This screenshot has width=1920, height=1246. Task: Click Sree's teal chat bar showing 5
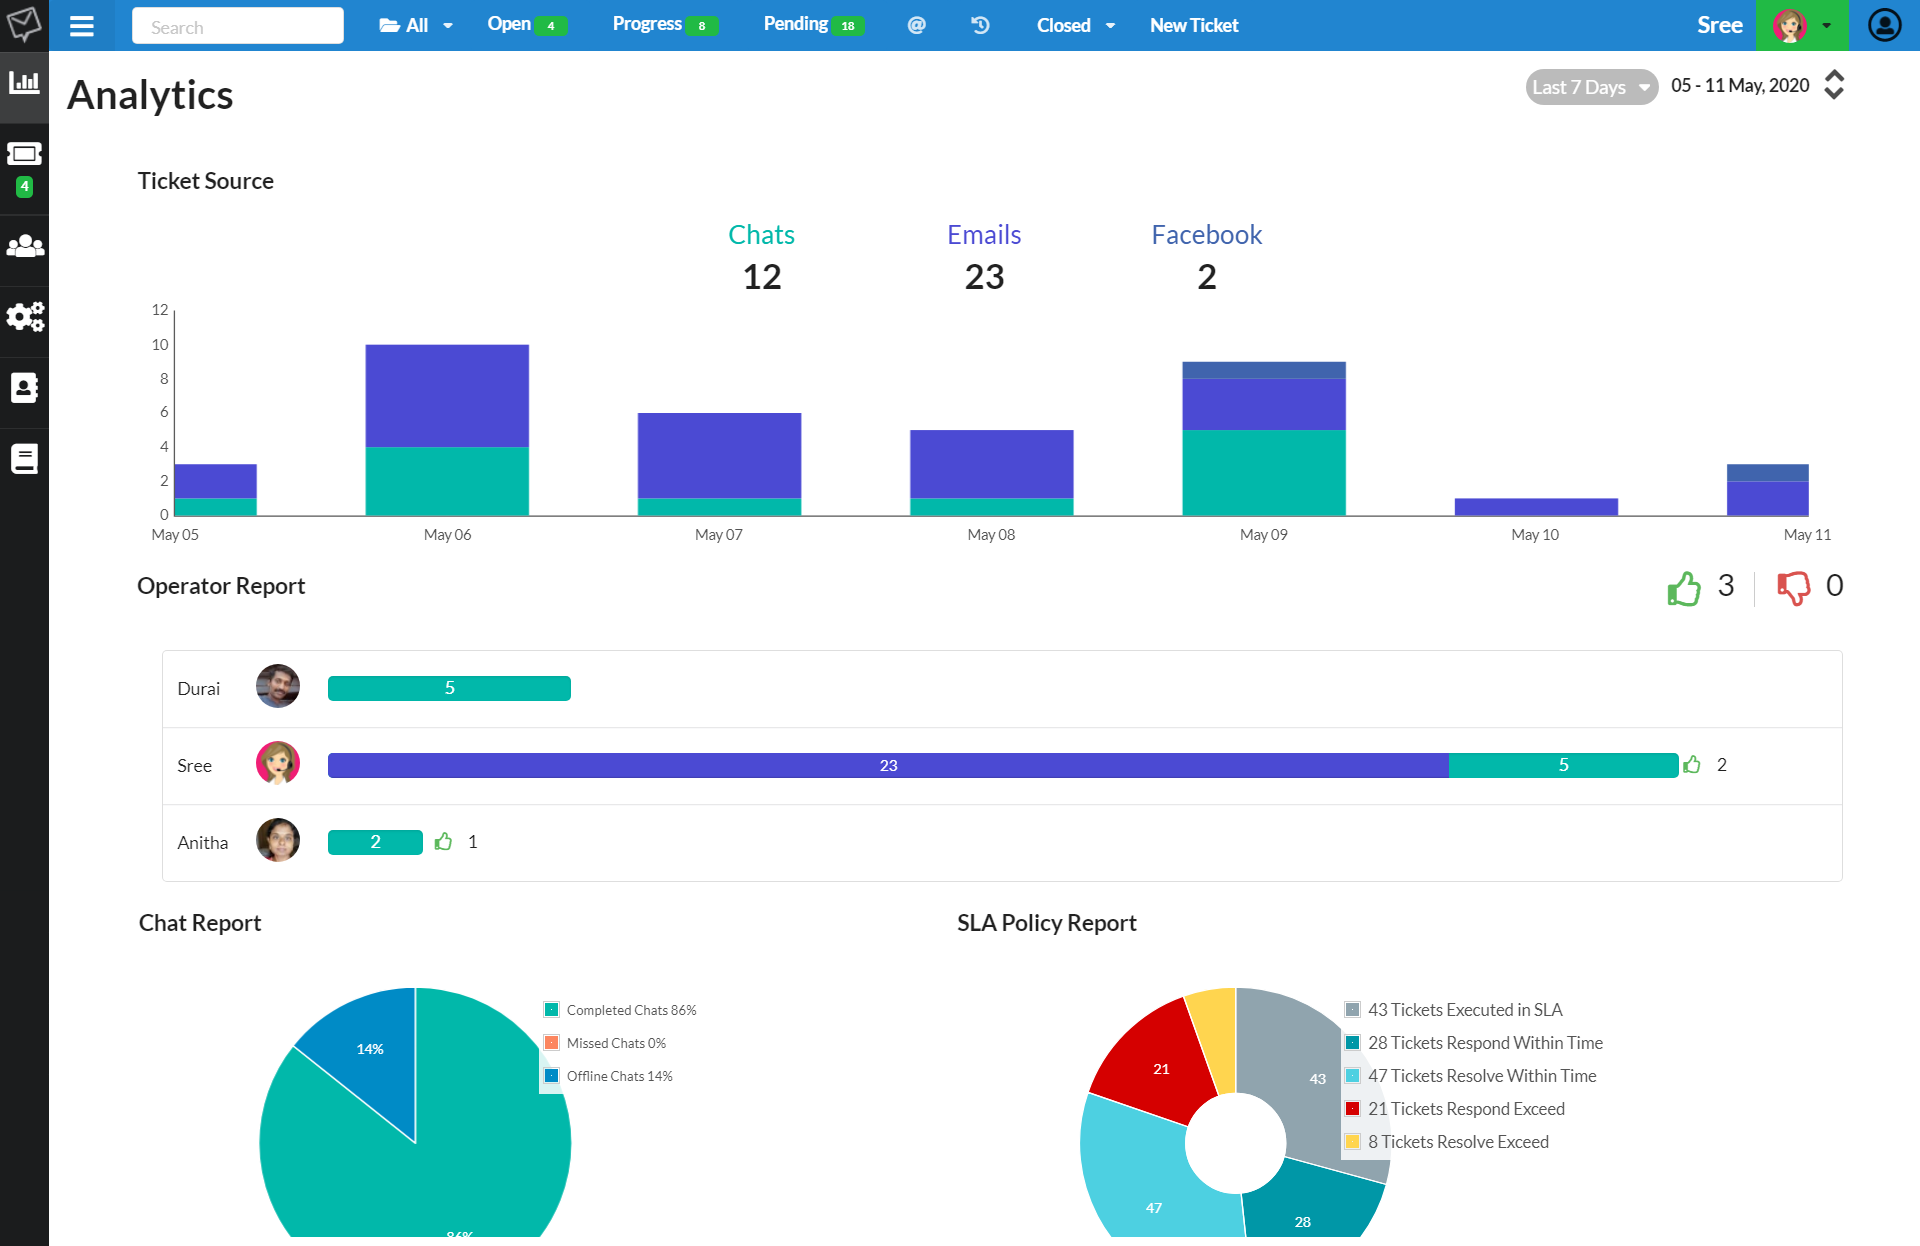click(1563, 765)
